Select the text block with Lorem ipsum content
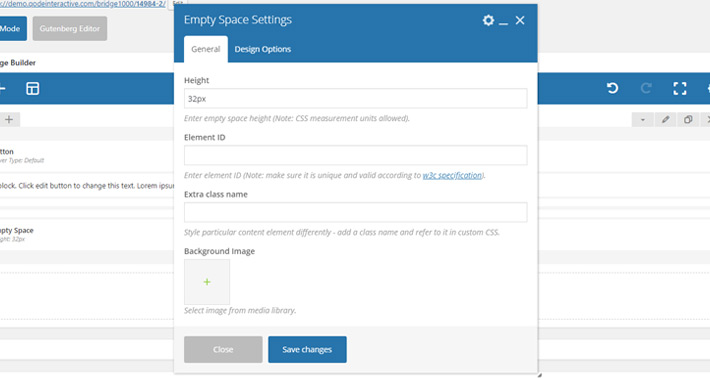This screenshot has height=378, width=710. tap(86, 186)
